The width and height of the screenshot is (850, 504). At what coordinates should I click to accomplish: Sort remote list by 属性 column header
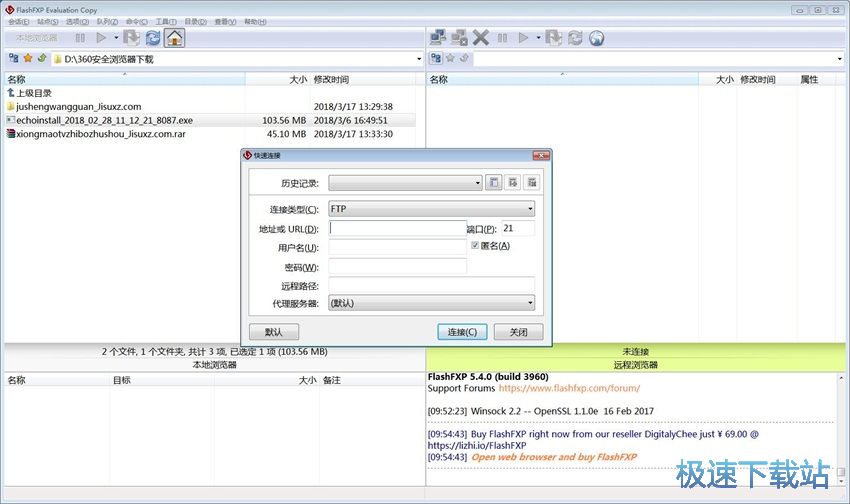tap(816, 79)
